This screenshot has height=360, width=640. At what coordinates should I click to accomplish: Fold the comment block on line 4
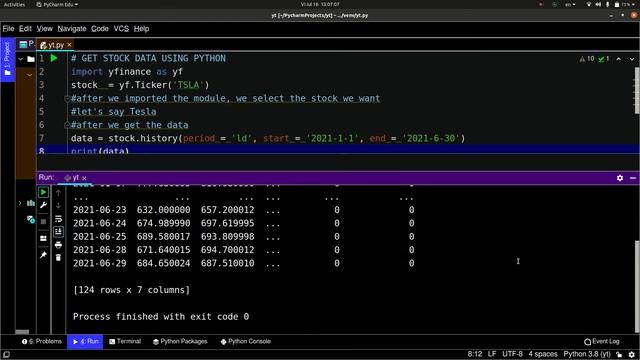67,98
